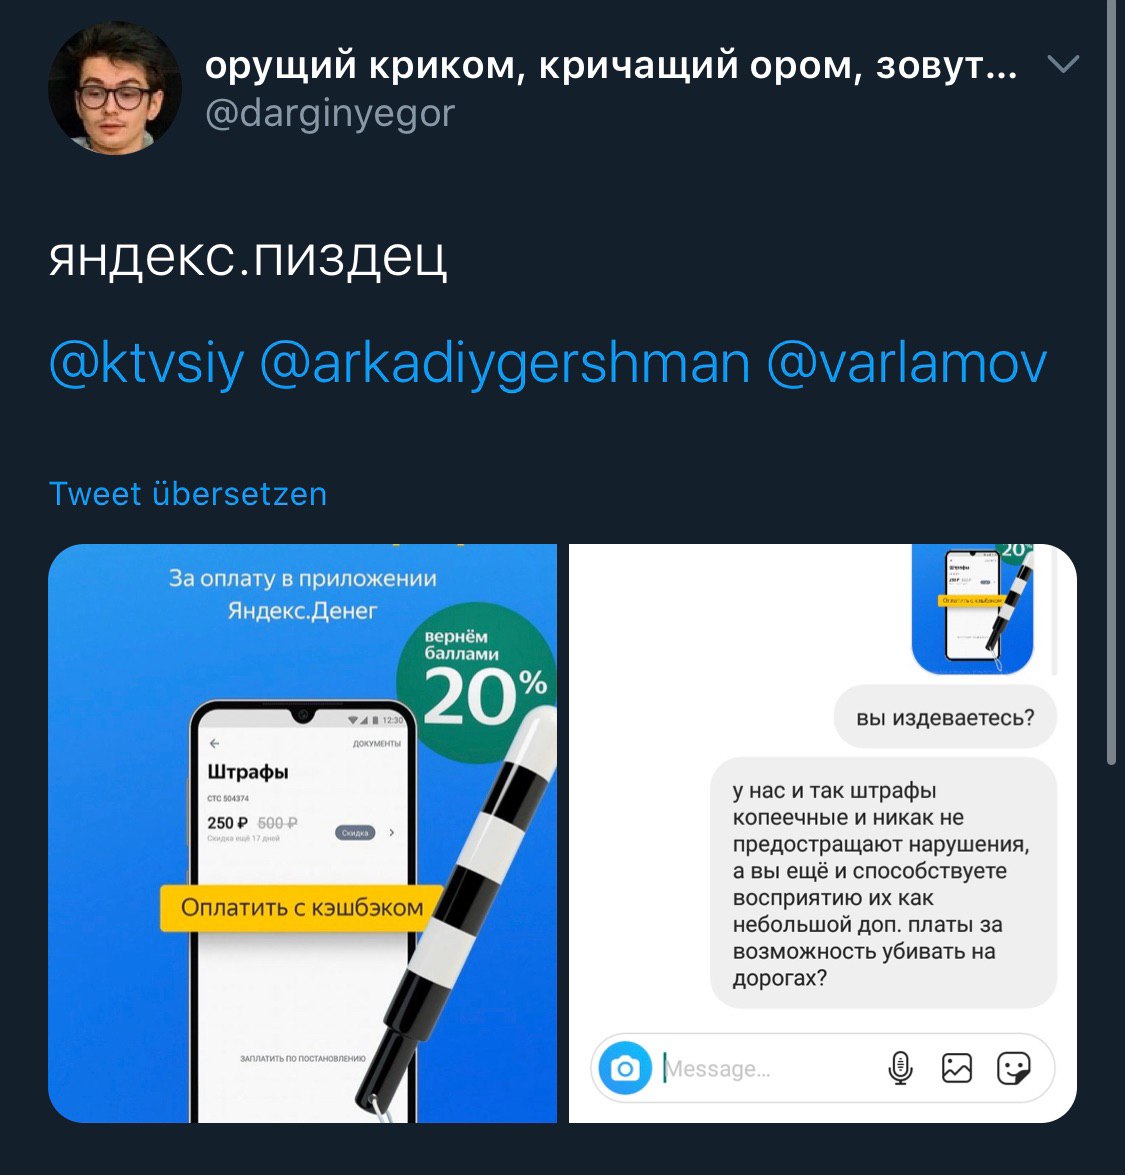Click Tweet übersetzen to translate
The height and width of the screenshot is (1175, 1125).
(x=188, y=494)
